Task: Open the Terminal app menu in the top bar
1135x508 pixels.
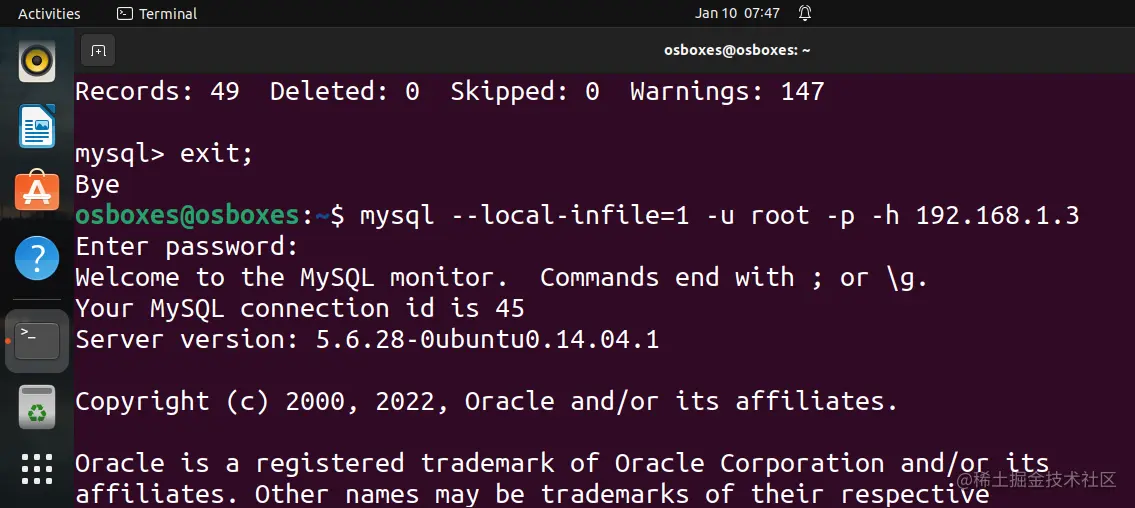Action: coord(157,14)
